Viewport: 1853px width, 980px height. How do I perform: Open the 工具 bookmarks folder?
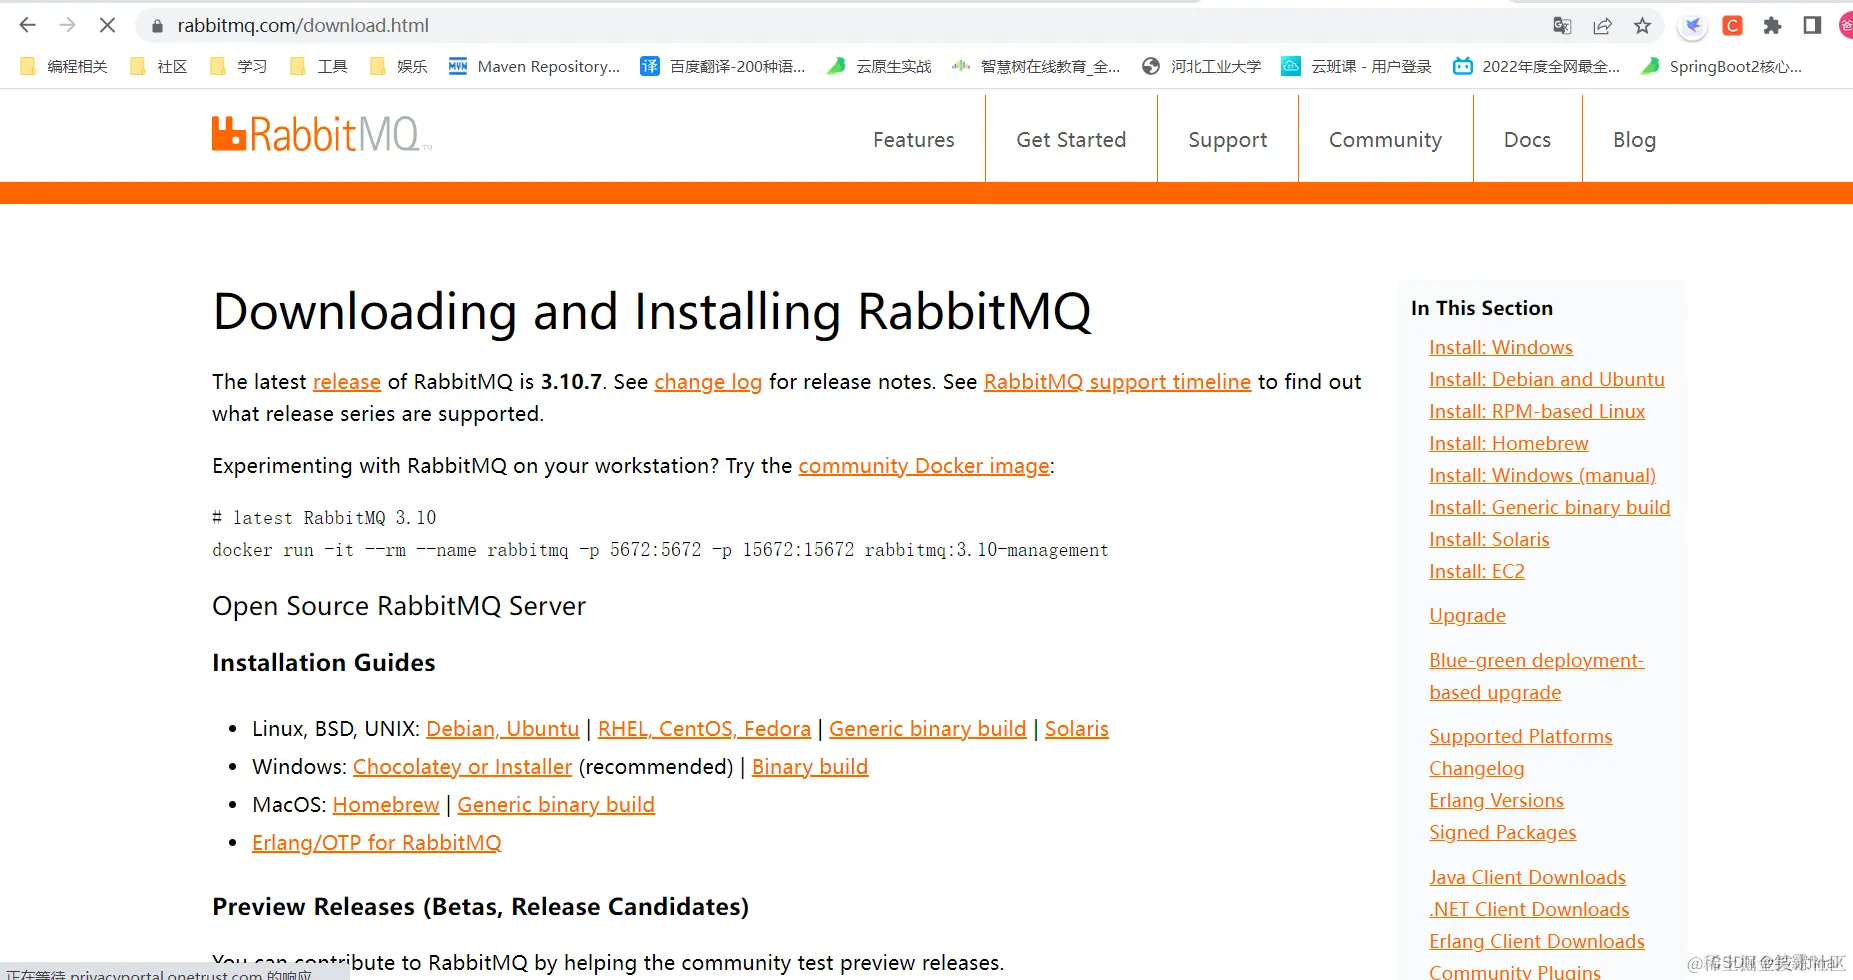pos(318,66)
